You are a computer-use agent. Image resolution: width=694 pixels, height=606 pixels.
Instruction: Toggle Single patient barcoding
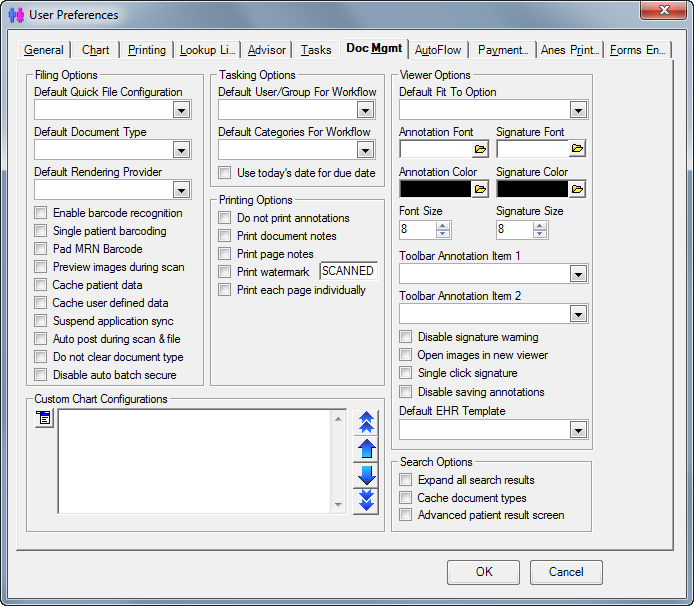41,231
